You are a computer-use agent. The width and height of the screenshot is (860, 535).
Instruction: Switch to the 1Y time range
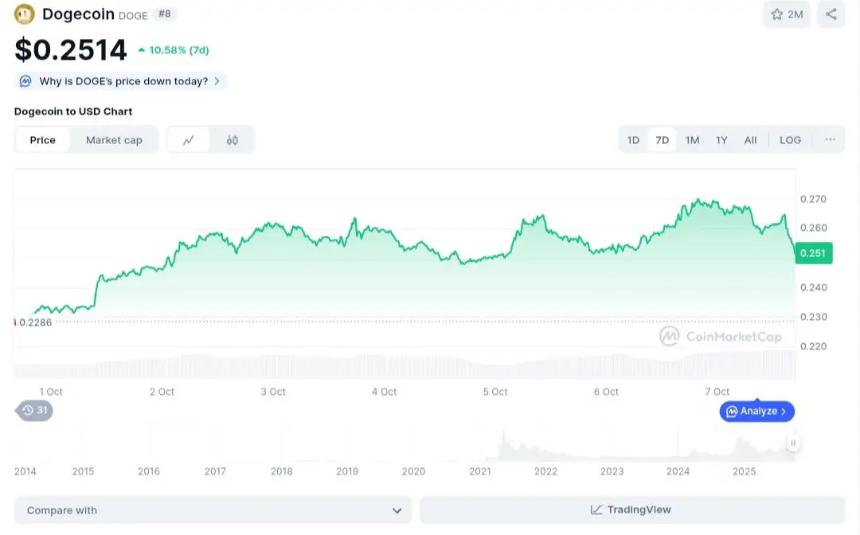(x=721, y=140)
